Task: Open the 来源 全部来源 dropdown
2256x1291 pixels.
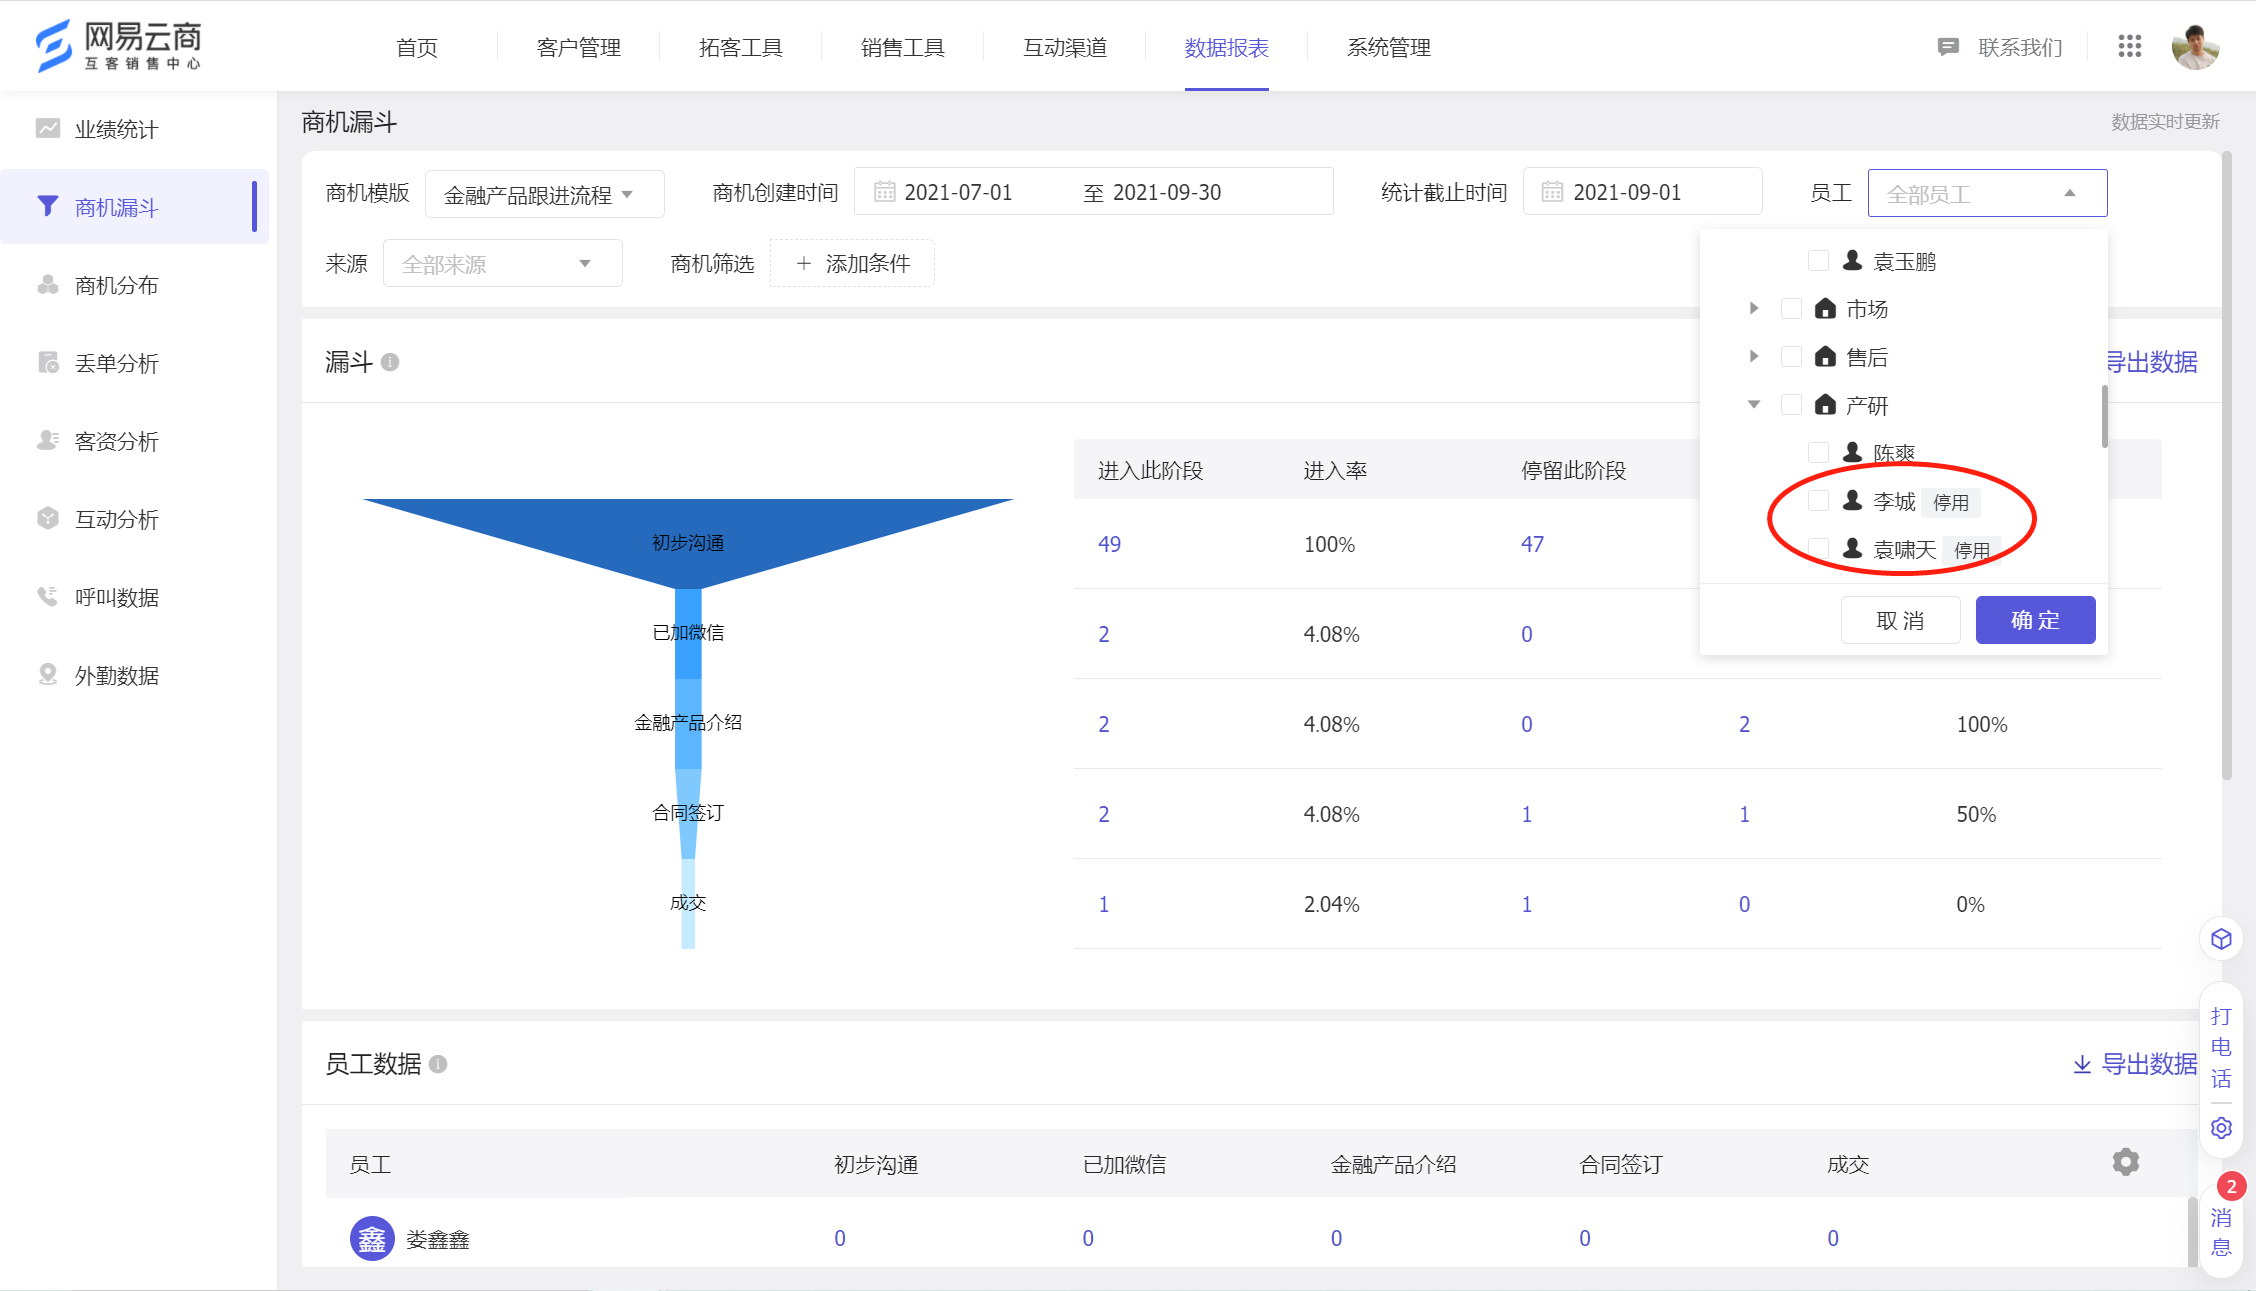Action: [x=502, y=263]
